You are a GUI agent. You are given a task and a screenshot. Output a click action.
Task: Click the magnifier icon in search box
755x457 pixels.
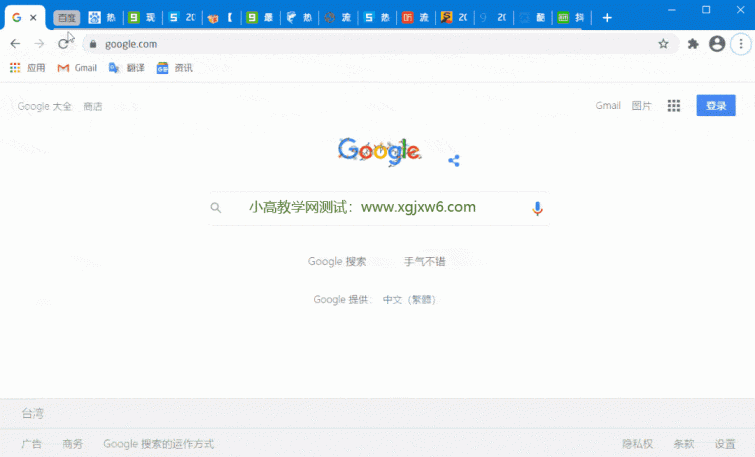coord(216,208)
